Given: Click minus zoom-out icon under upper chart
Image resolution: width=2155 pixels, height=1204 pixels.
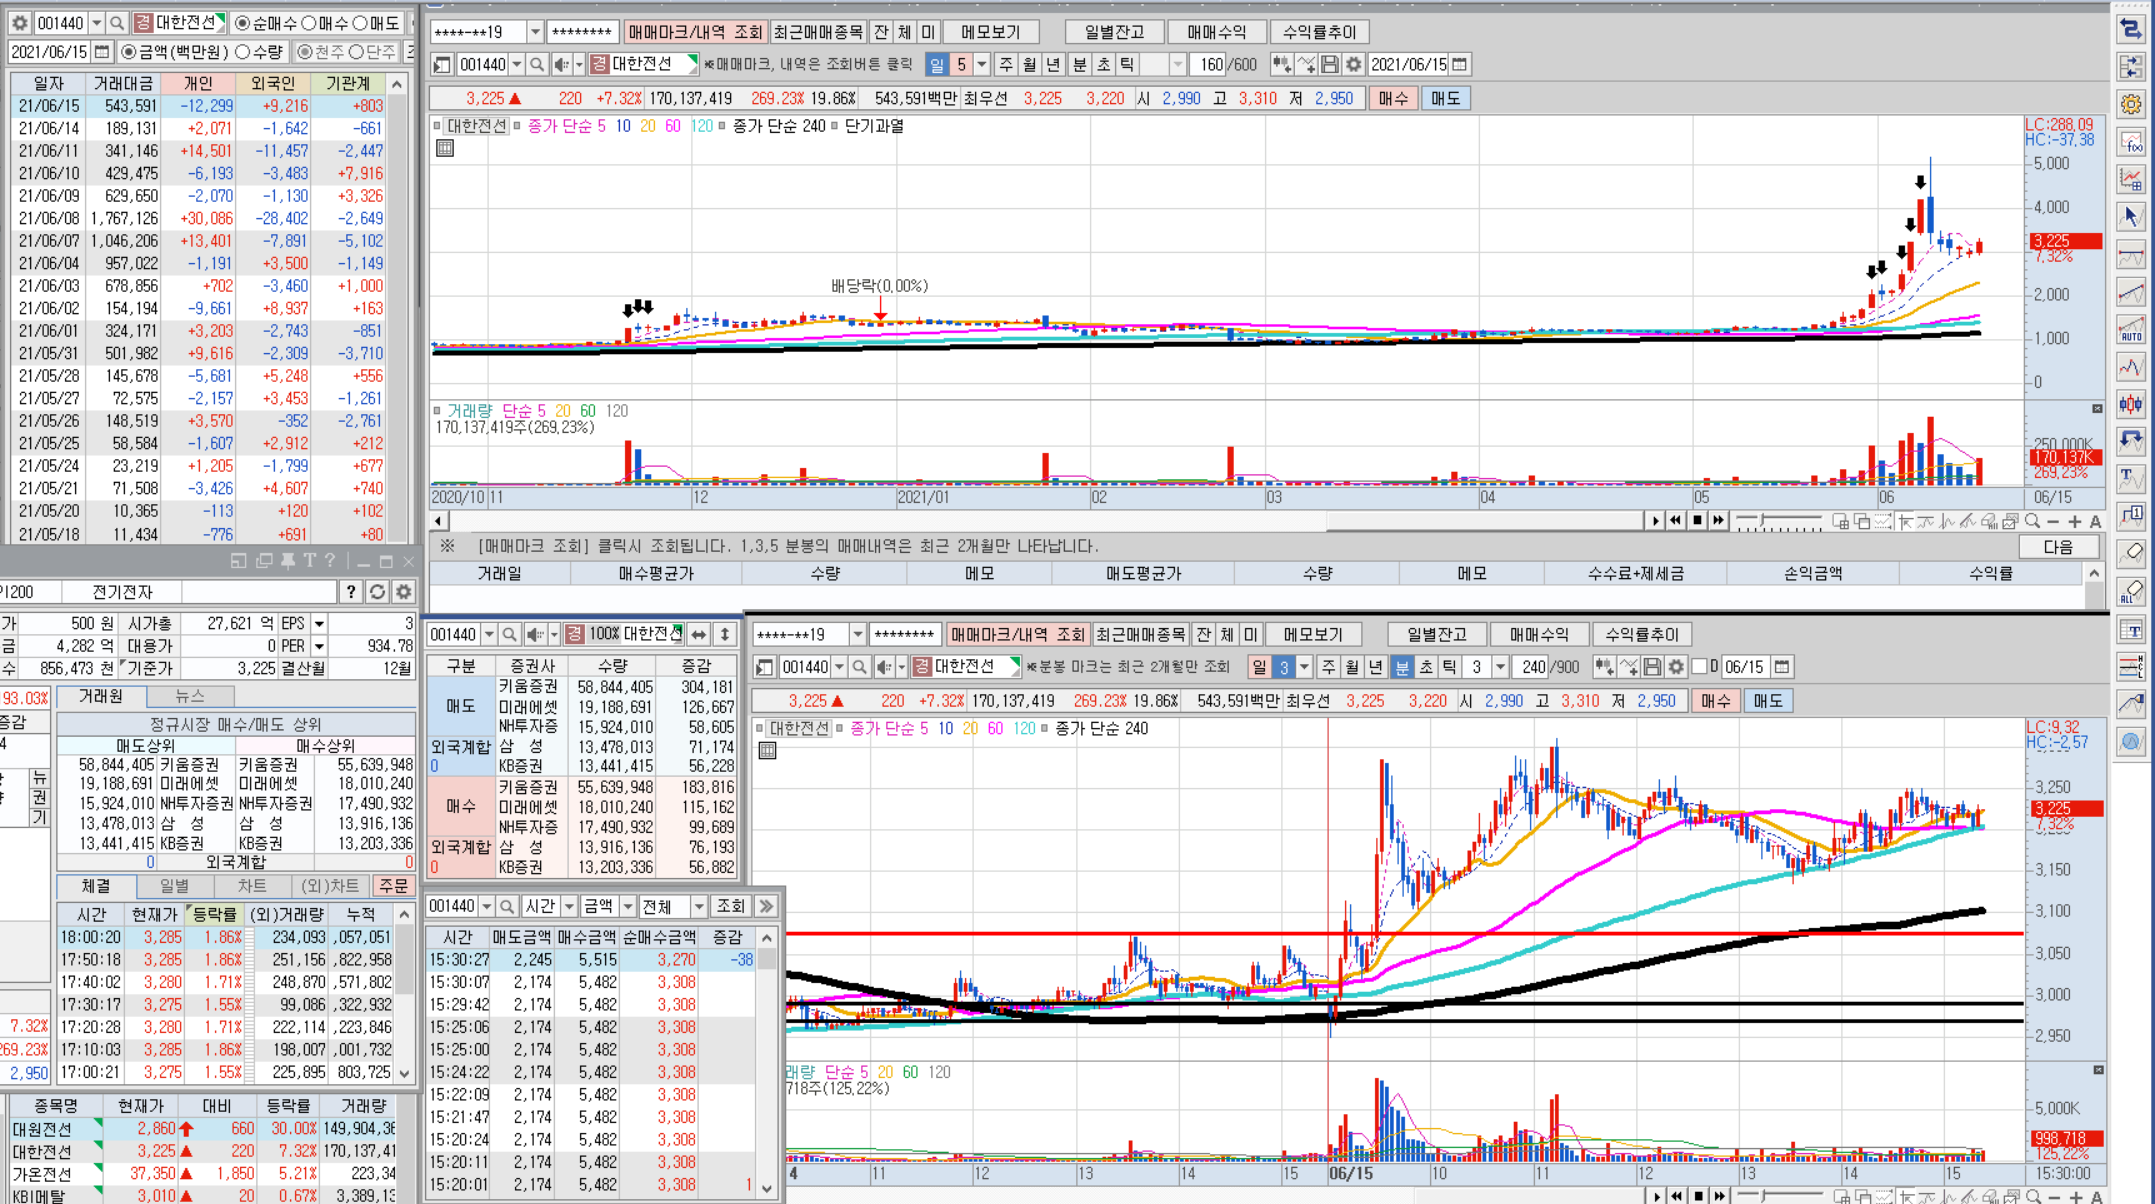Looking at the screenshot, I should click(x=2053, y=521).
